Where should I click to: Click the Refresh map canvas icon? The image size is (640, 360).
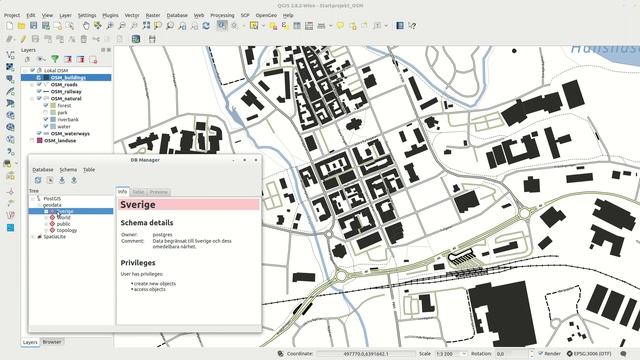point(206,26)
